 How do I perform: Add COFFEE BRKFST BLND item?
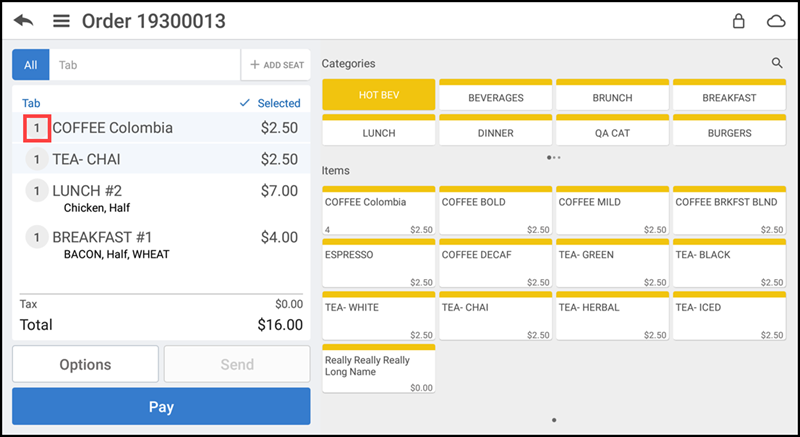pyautogui.click(x=730, y=211)
